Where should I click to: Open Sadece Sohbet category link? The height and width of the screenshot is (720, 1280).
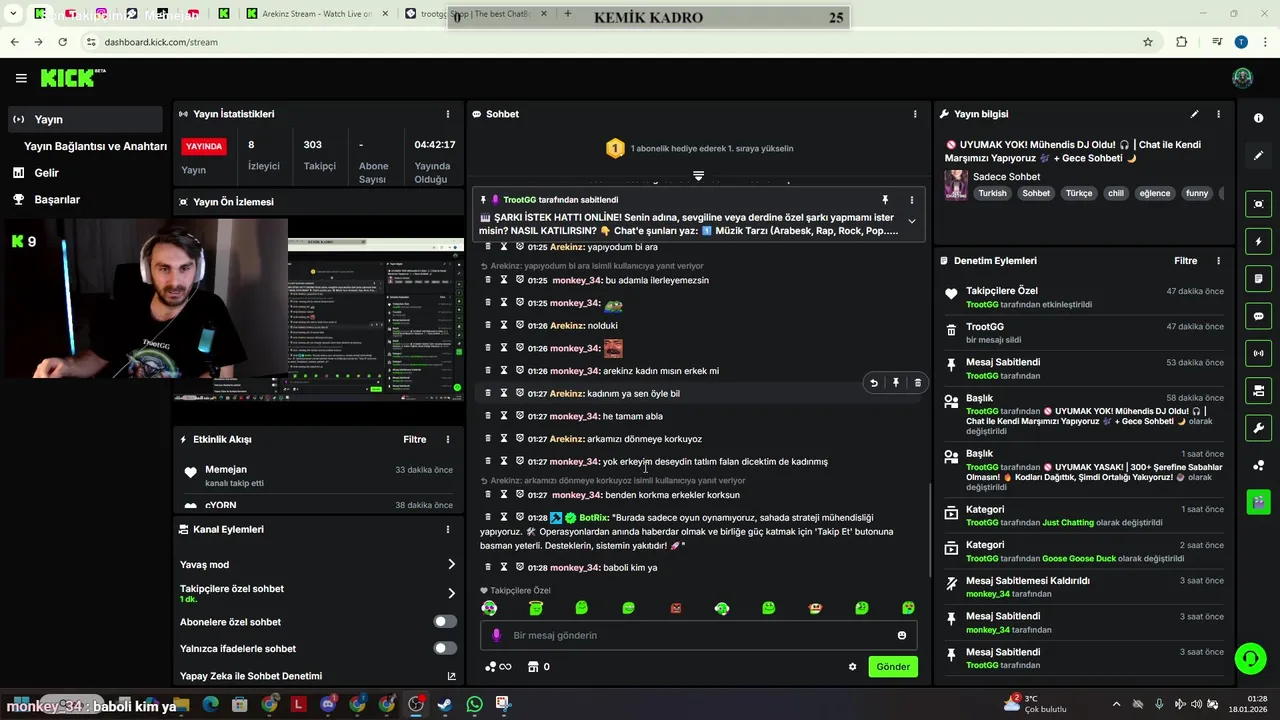(x=1006, y=177)
